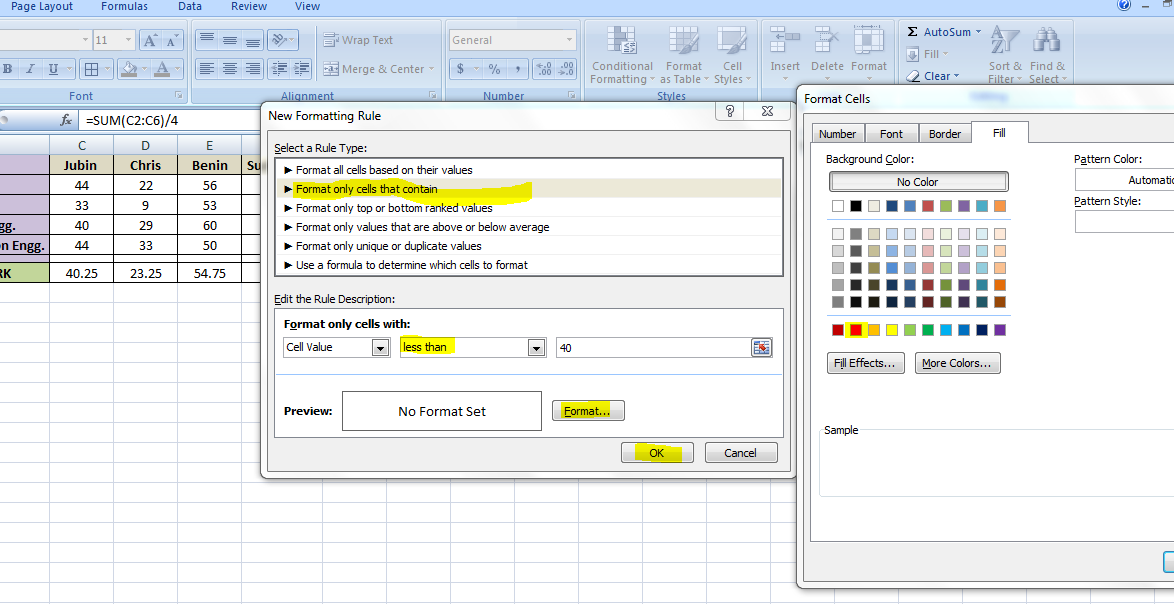Viewport: 1174px width, 604px height.
Task: Select 'Use a formula to determine' rule type
Action: coord(529,265)
